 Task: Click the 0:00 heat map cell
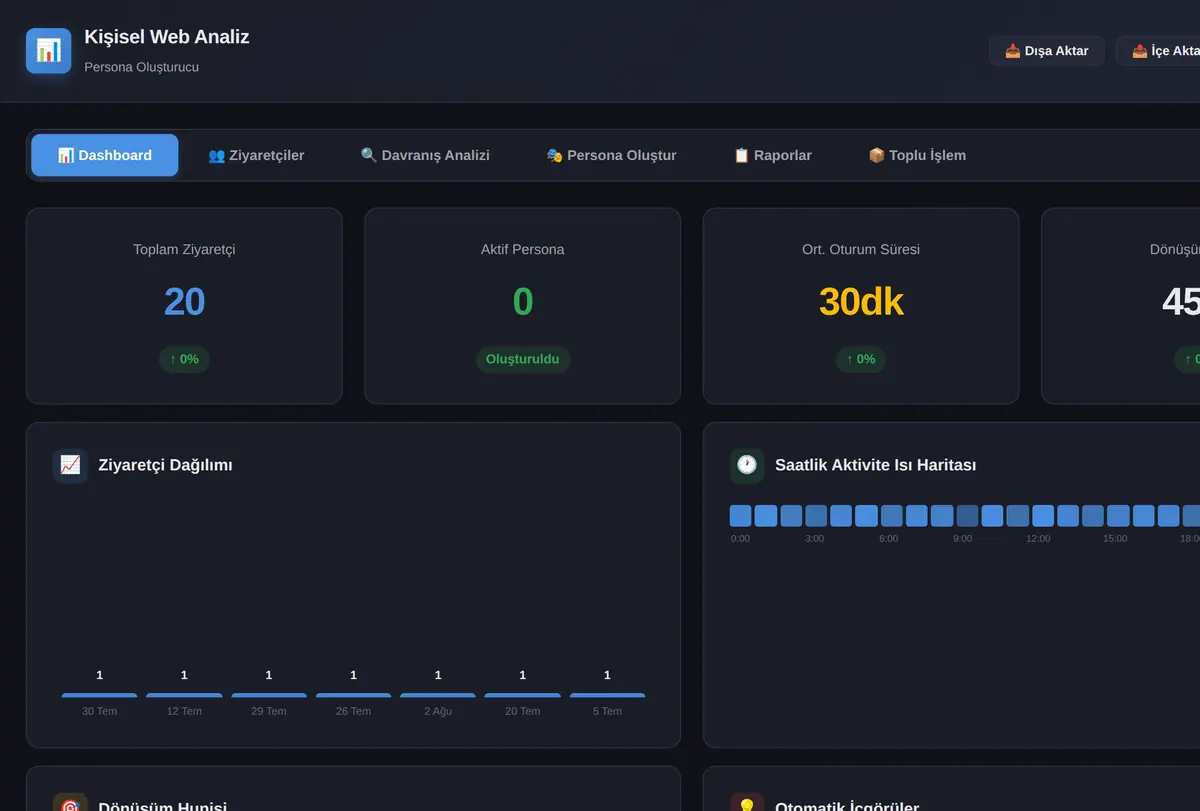coord(741,516)
